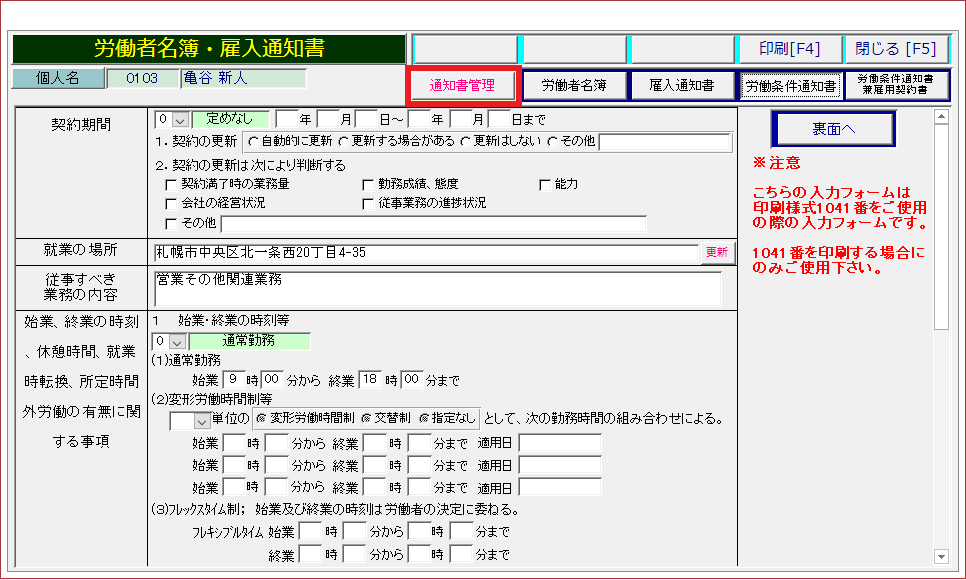966x580 pixels.
Task: Switch to the 労働者名簿 tab
Action: tap(574, 86)
